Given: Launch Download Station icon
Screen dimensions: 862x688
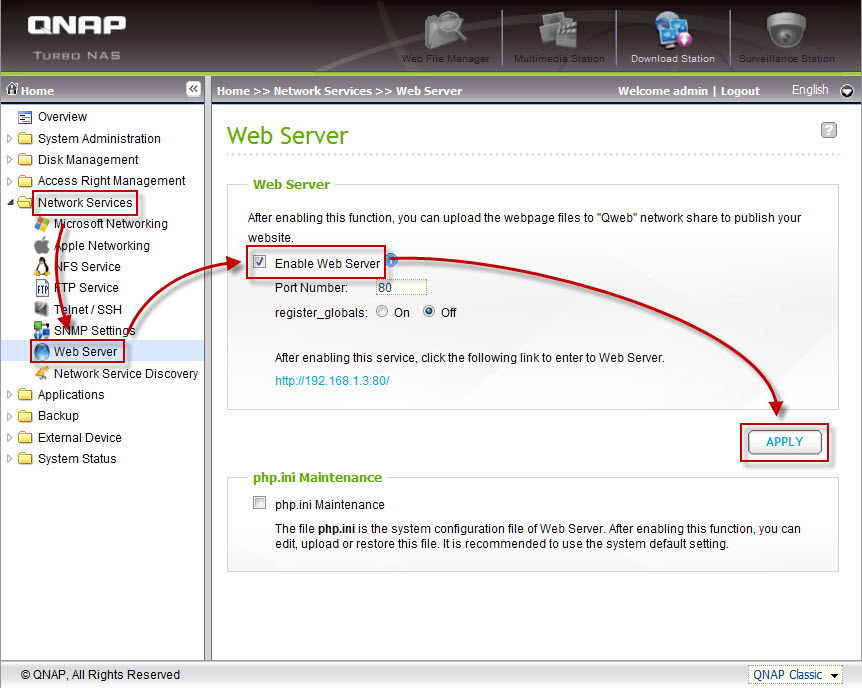Looking at the screenshot, I should [672, 30].
